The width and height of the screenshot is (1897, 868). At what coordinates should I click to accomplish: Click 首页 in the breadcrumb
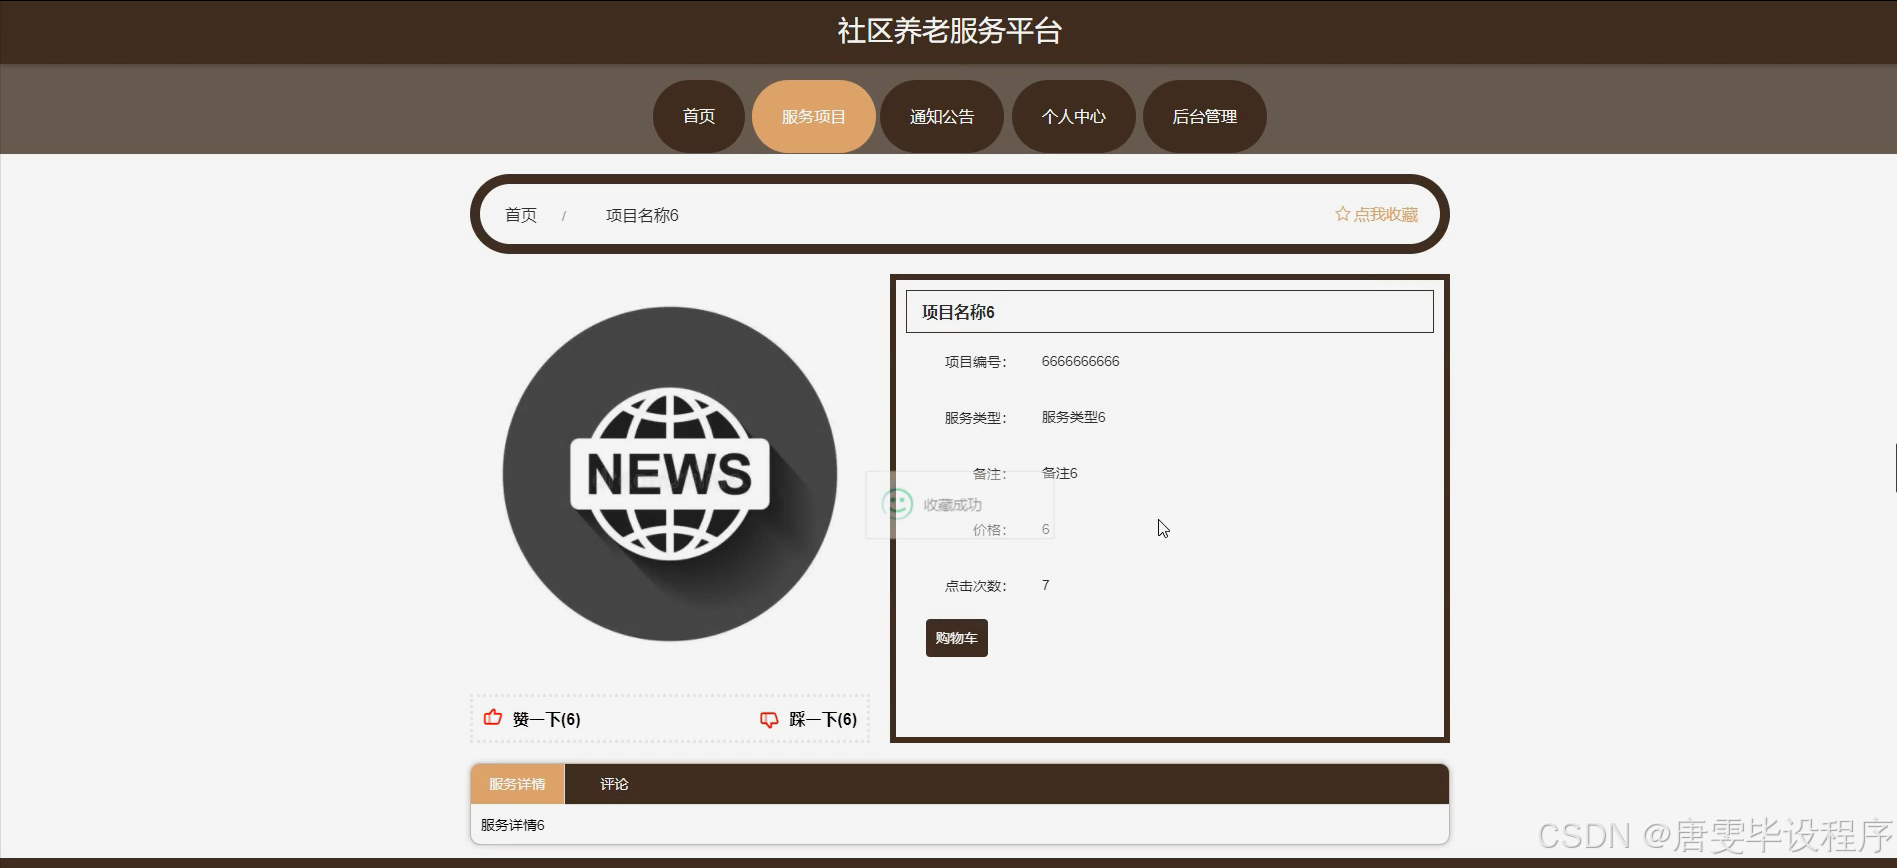point(520,215)
